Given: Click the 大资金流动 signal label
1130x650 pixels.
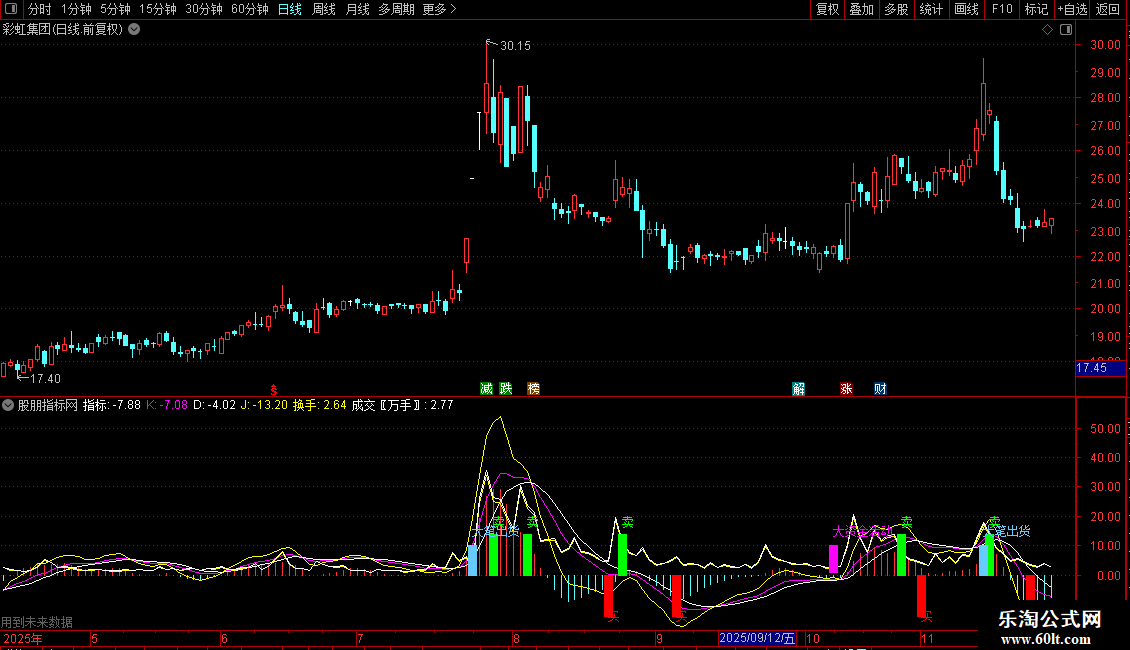Looking at the screenshot, I should [x=863, y=532].
